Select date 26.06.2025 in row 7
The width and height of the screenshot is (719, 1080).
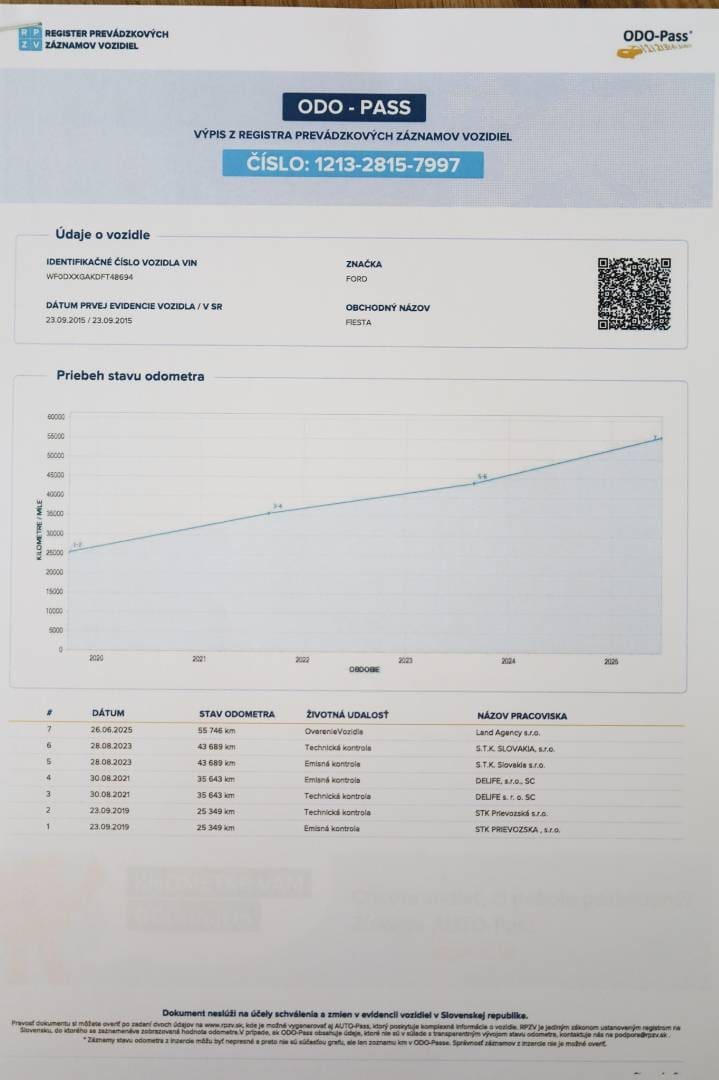coord(111,729)
